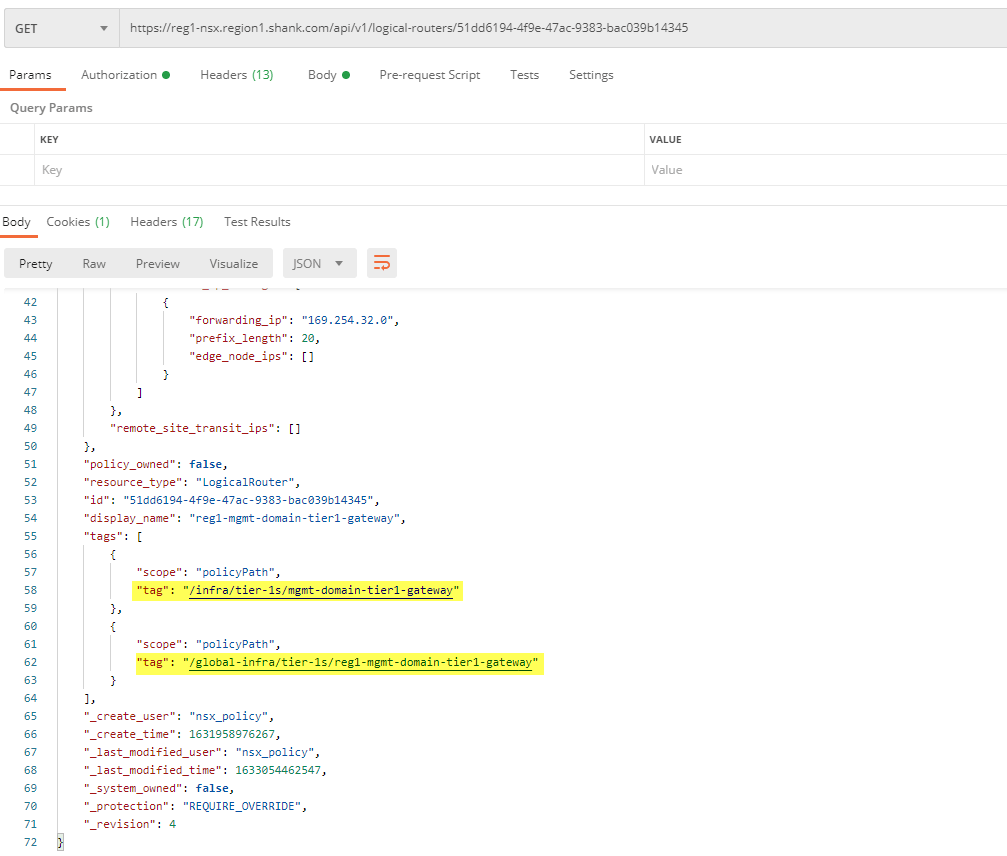
Task: Click the _last_modified_time value 1633054462547
Action: [277, 770]
